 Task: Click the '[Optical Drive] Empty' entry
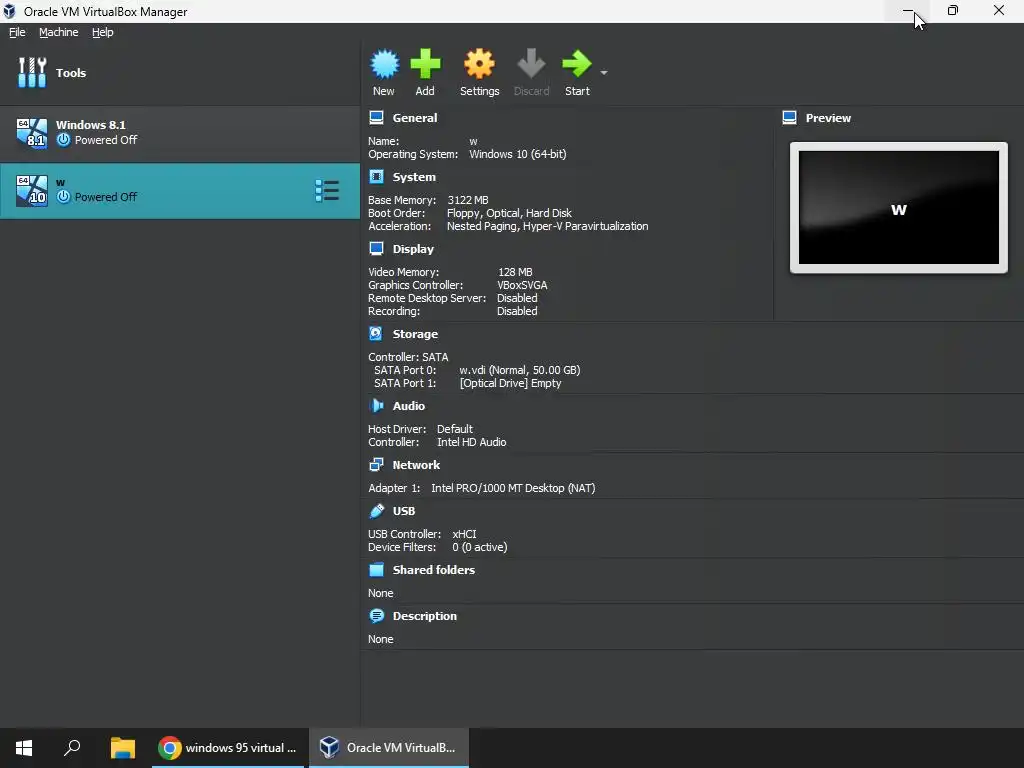[x=510, y=383]
